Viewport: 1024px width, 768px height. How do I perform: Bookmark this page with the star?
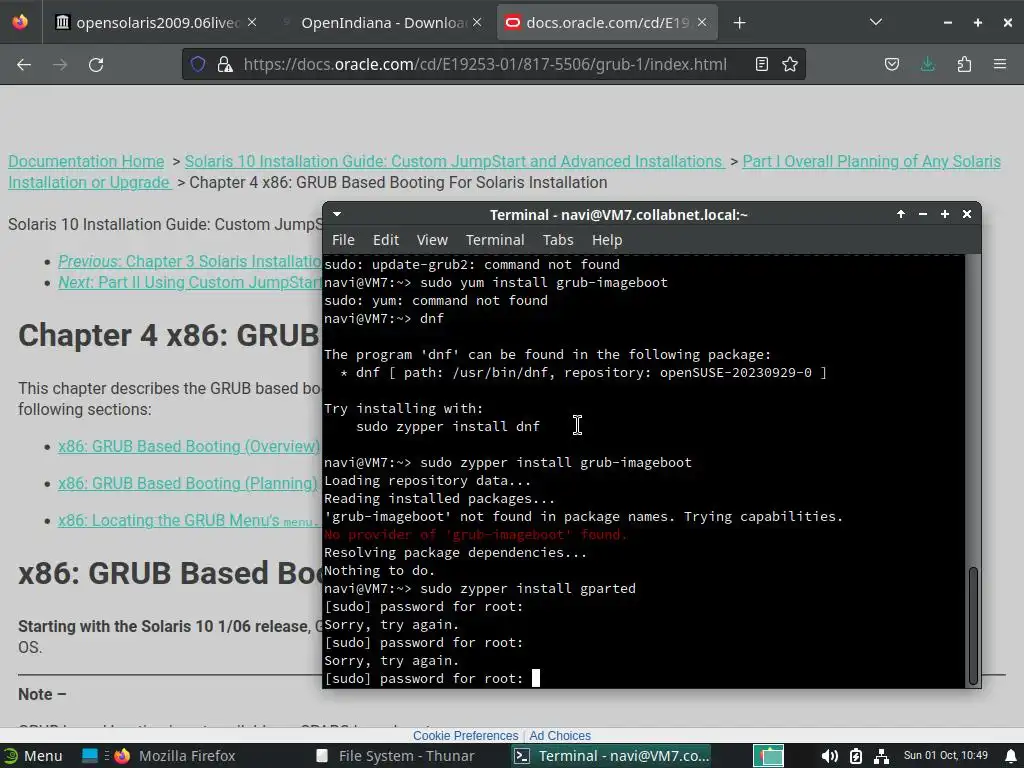790,64
